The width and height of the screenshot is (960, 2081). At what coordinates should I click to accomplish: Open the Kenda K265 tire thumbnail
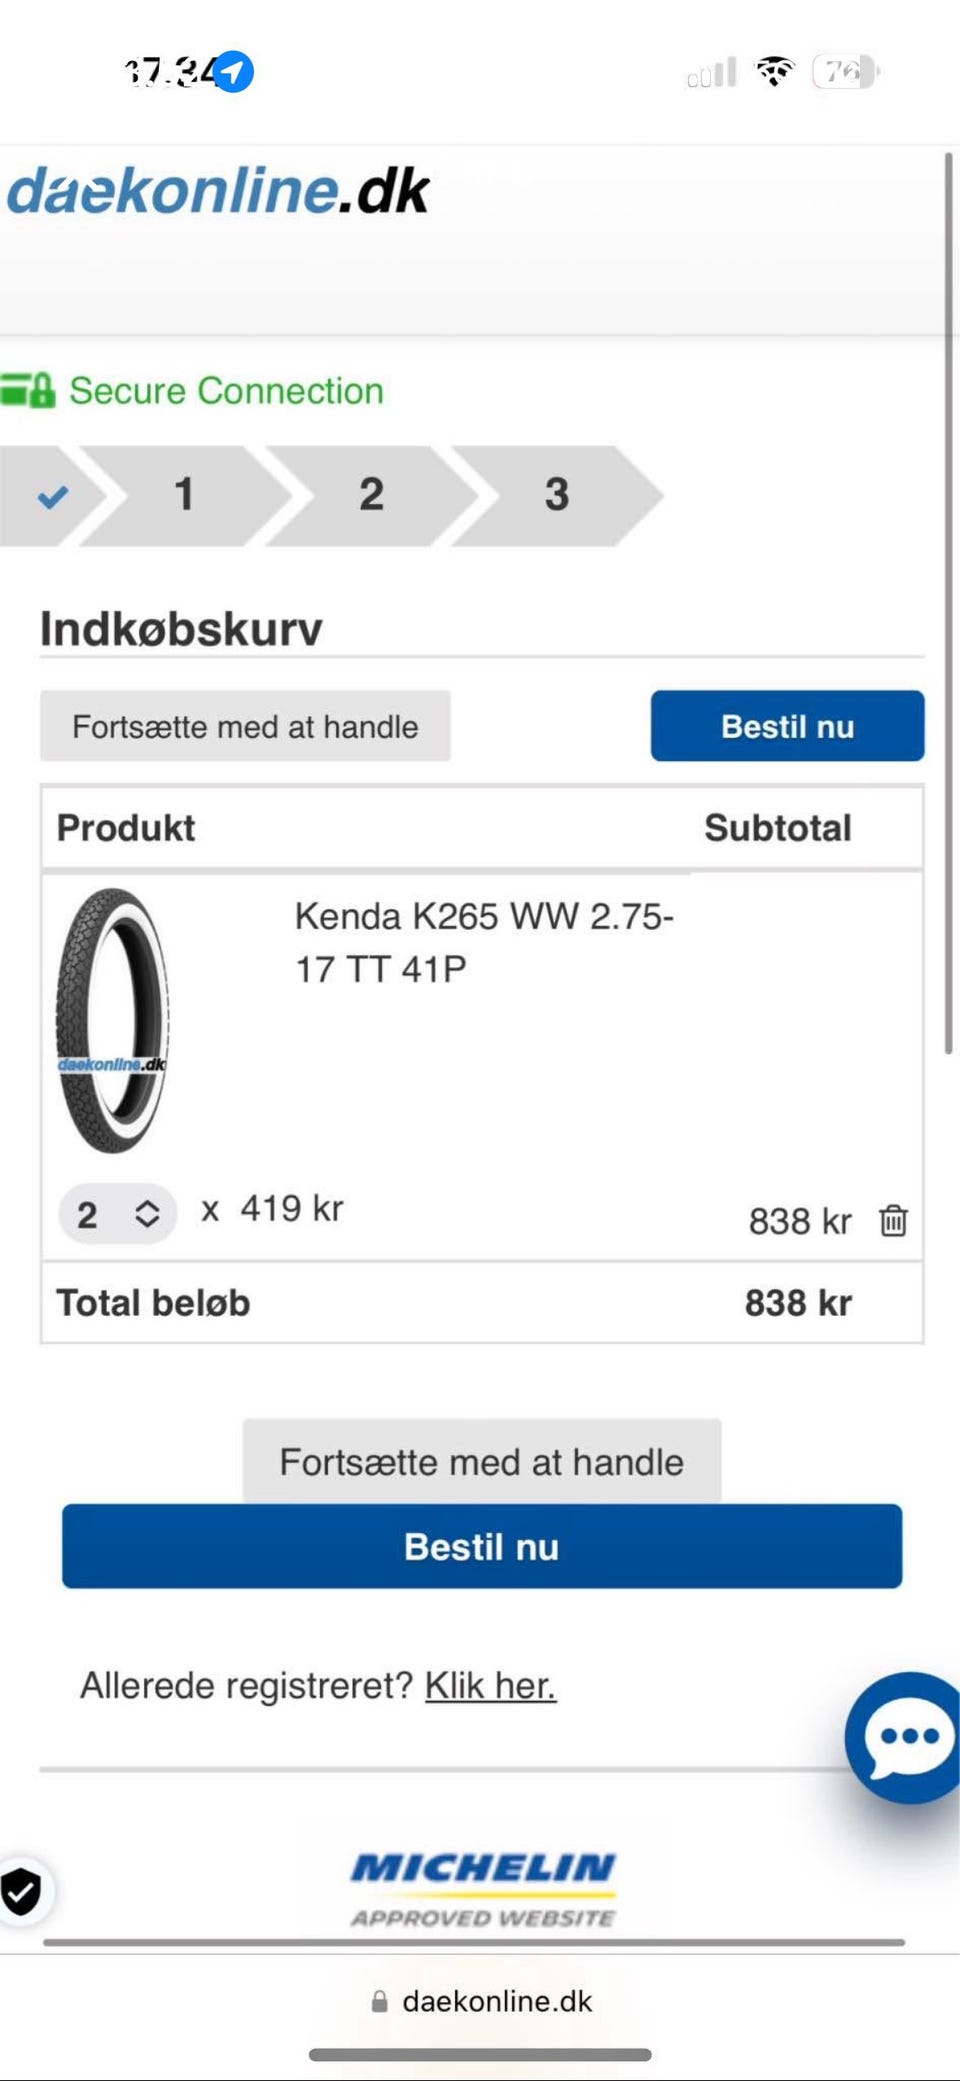pos(112,1021)
